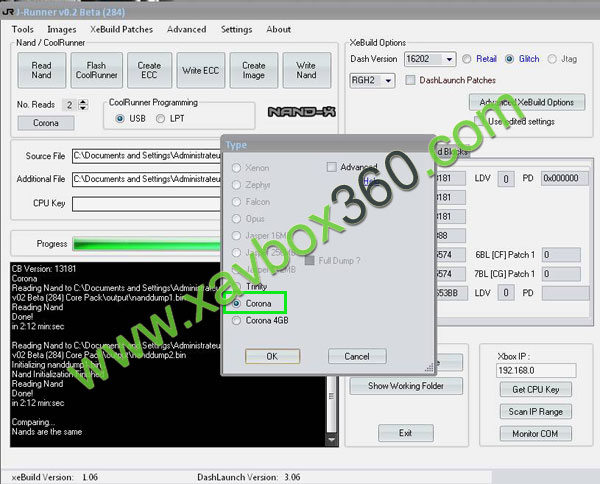Click the J-Runner title bar icon
This screenshot has height=484, width=600.
point(8,12)
